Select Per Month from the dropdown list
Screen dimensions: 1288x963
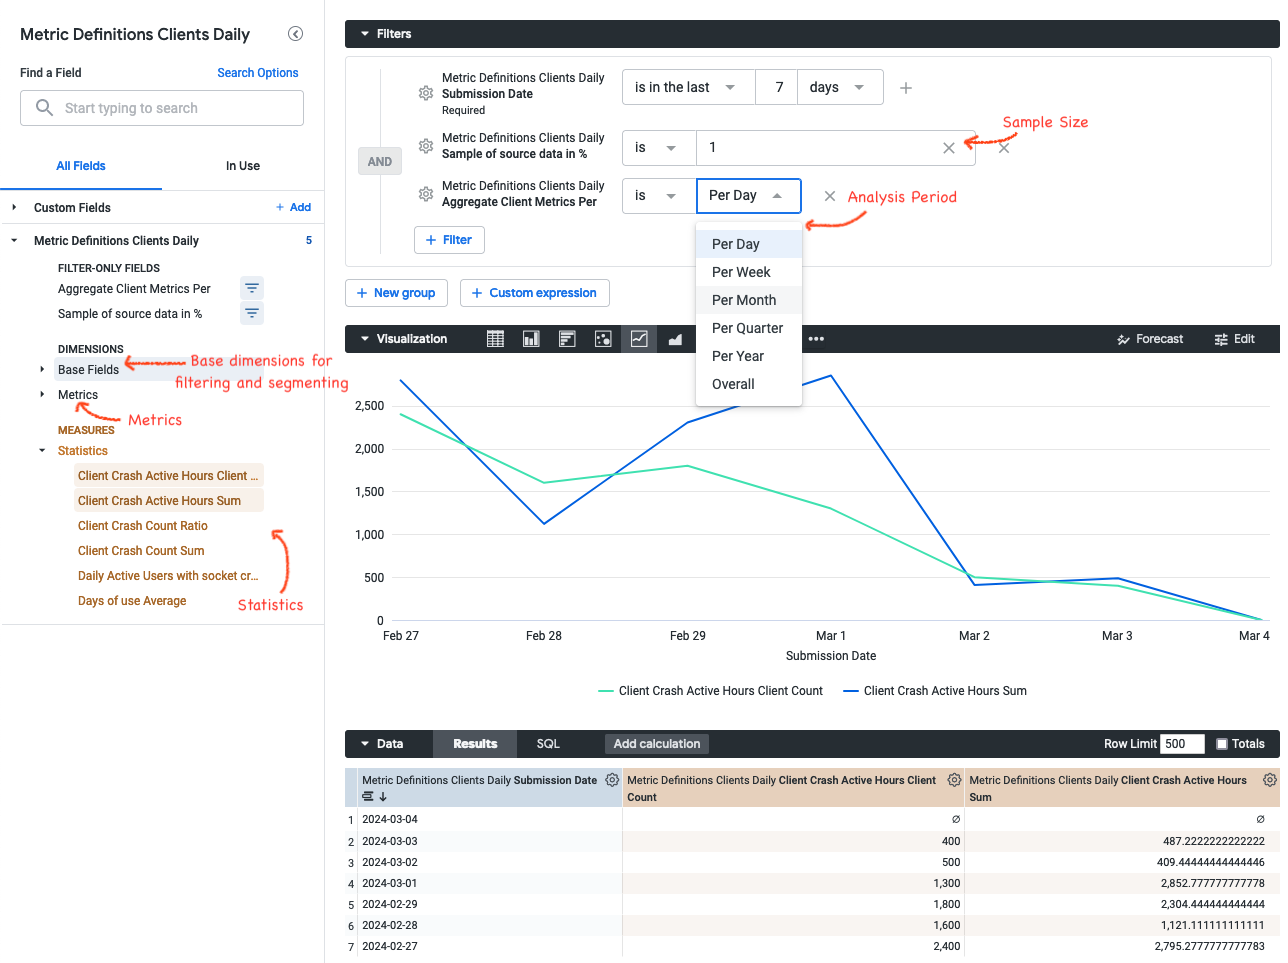[744, 300]
